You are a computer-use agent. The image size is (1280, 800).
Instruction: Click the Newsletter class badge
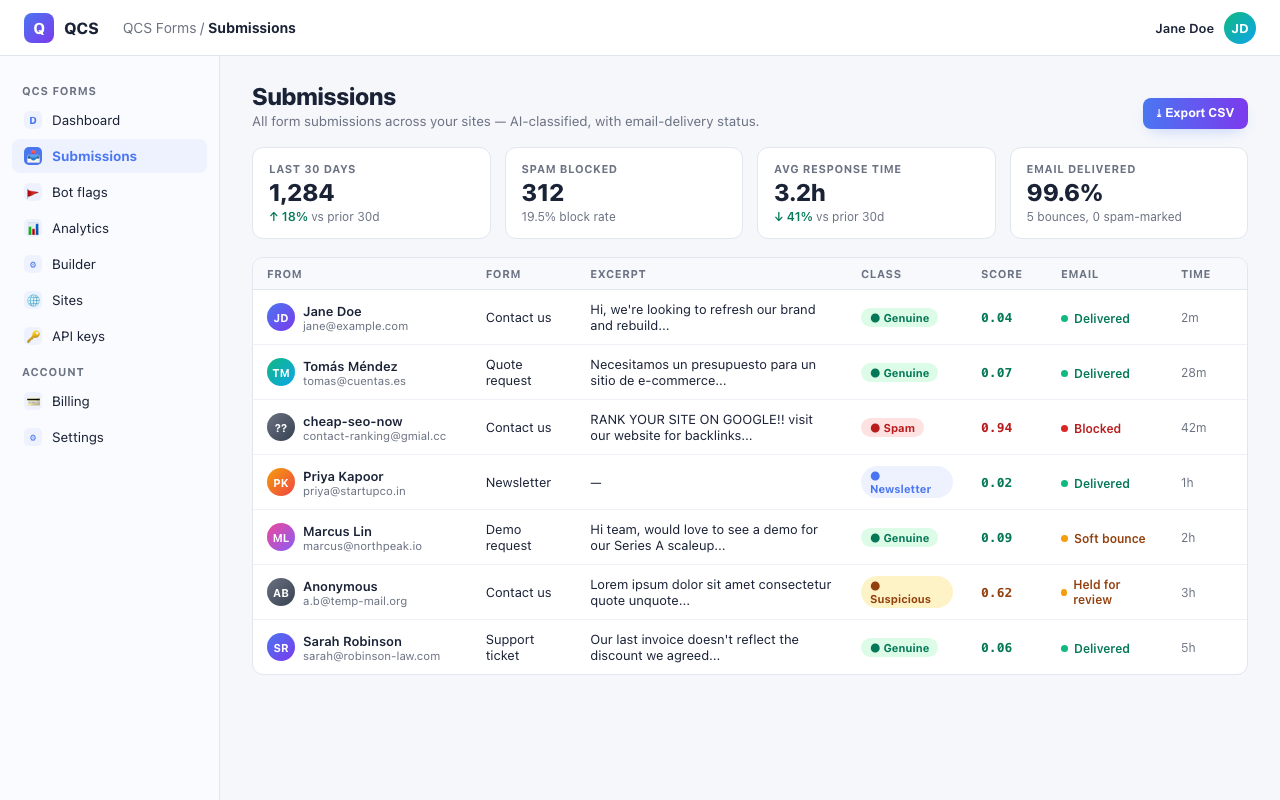(x=907, y=482)
